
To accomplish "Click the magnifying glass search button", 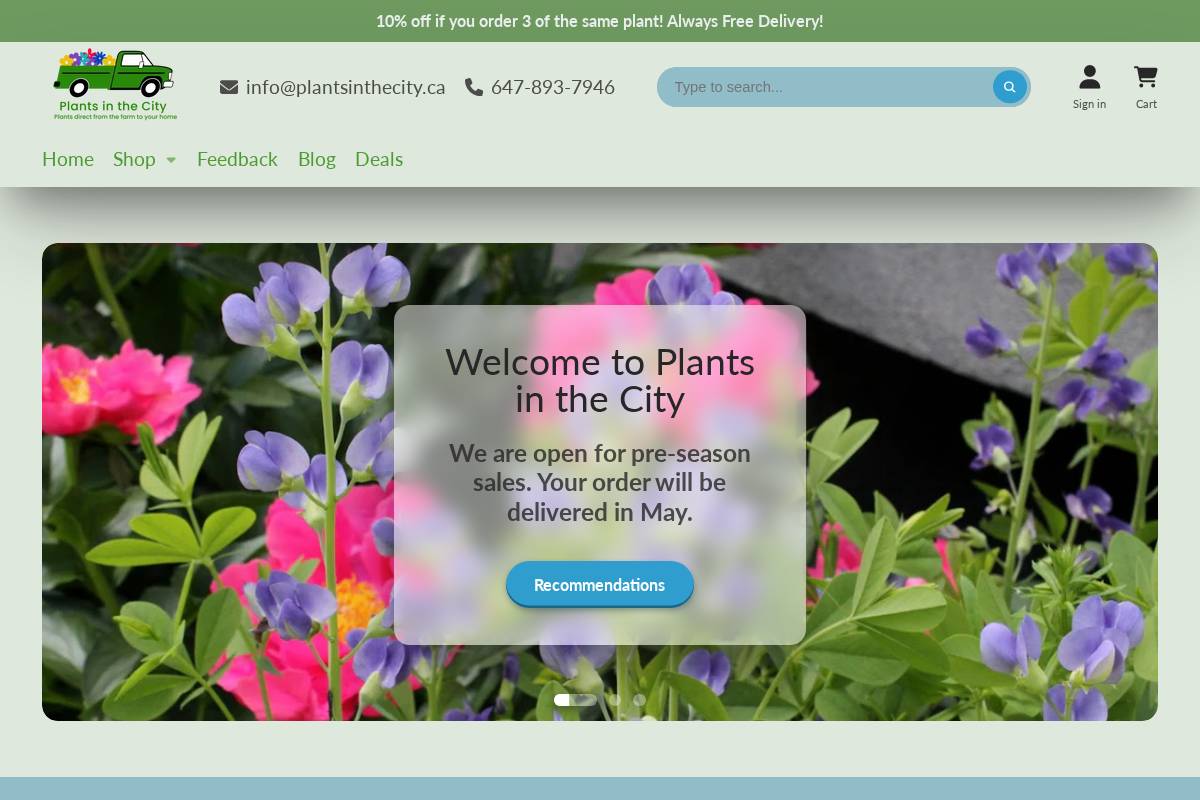I will (x=1009, y=87).
